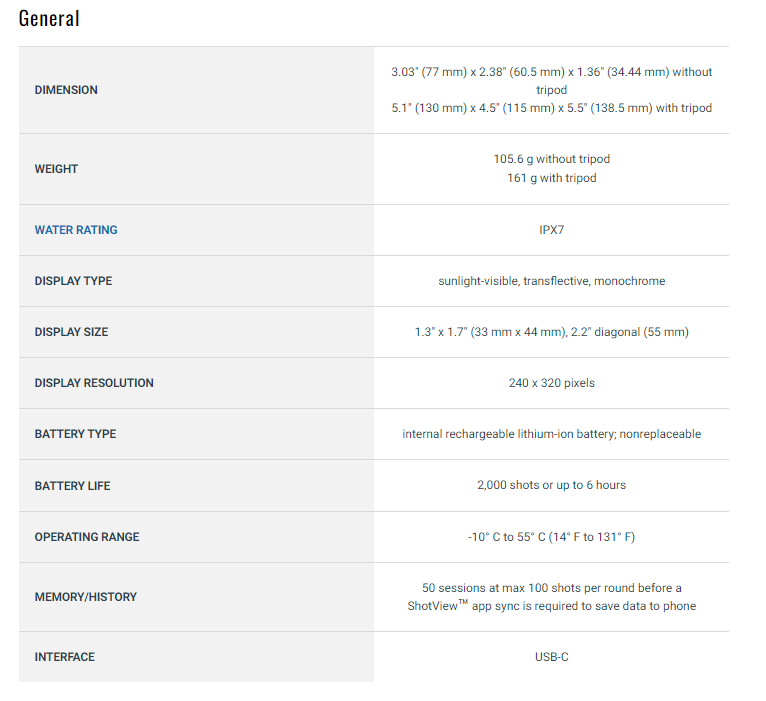Click the BATTERY LIFE label
Image resolution: width=766 pixels, height=701 pixels.
pyautogui.click(x=72, y=486)
